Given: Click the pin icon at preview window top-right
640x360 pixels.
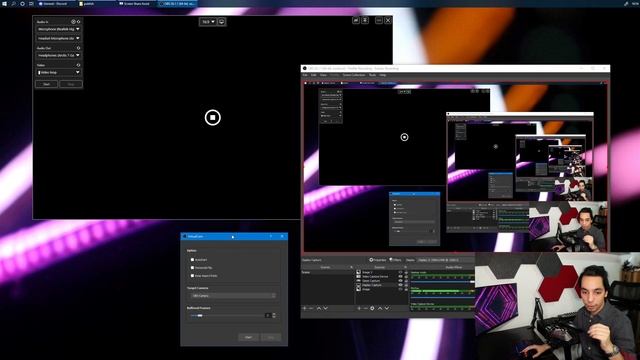Looking at the screenshot, I should 365,20.
